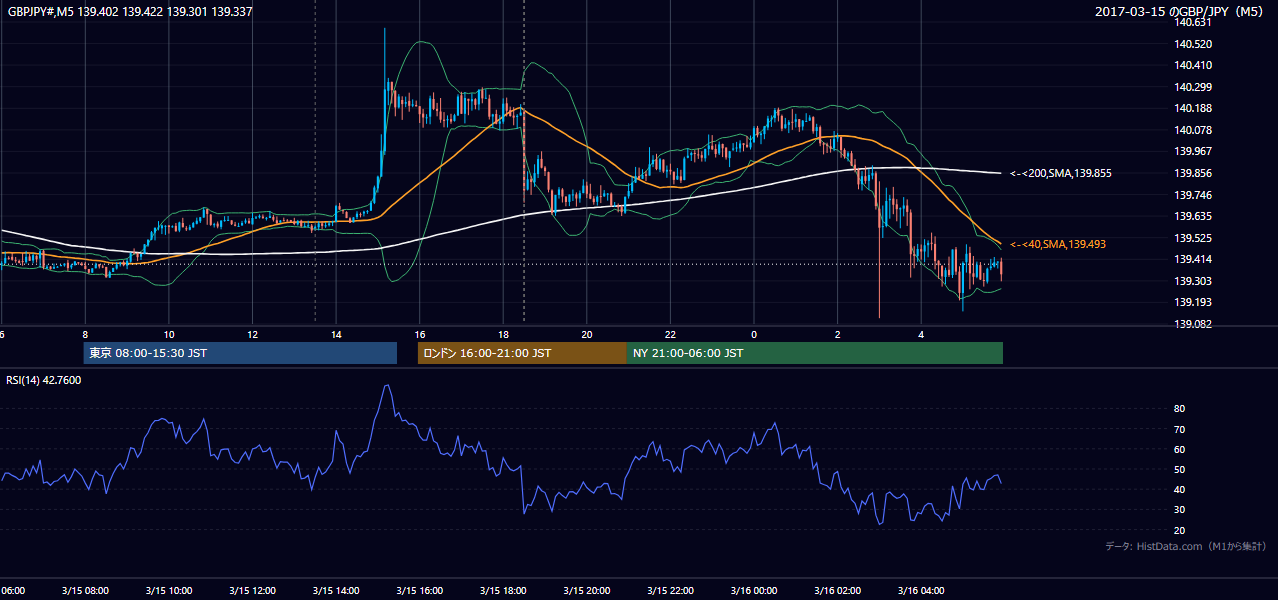This screenshot has height=600, width=1278.
Task: Click the 3/15 10:00 date label
Action: coord(169,591)
